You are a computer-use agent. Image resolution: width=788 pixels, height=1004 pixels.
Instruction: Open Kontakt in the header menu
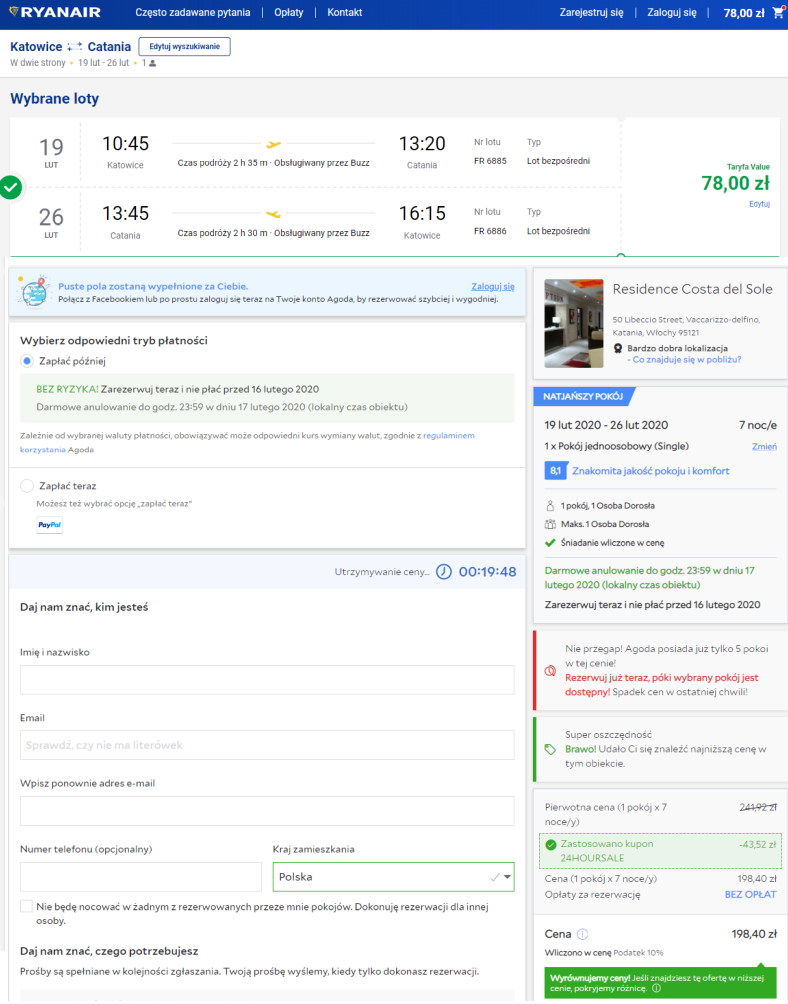tap(344, 12)
